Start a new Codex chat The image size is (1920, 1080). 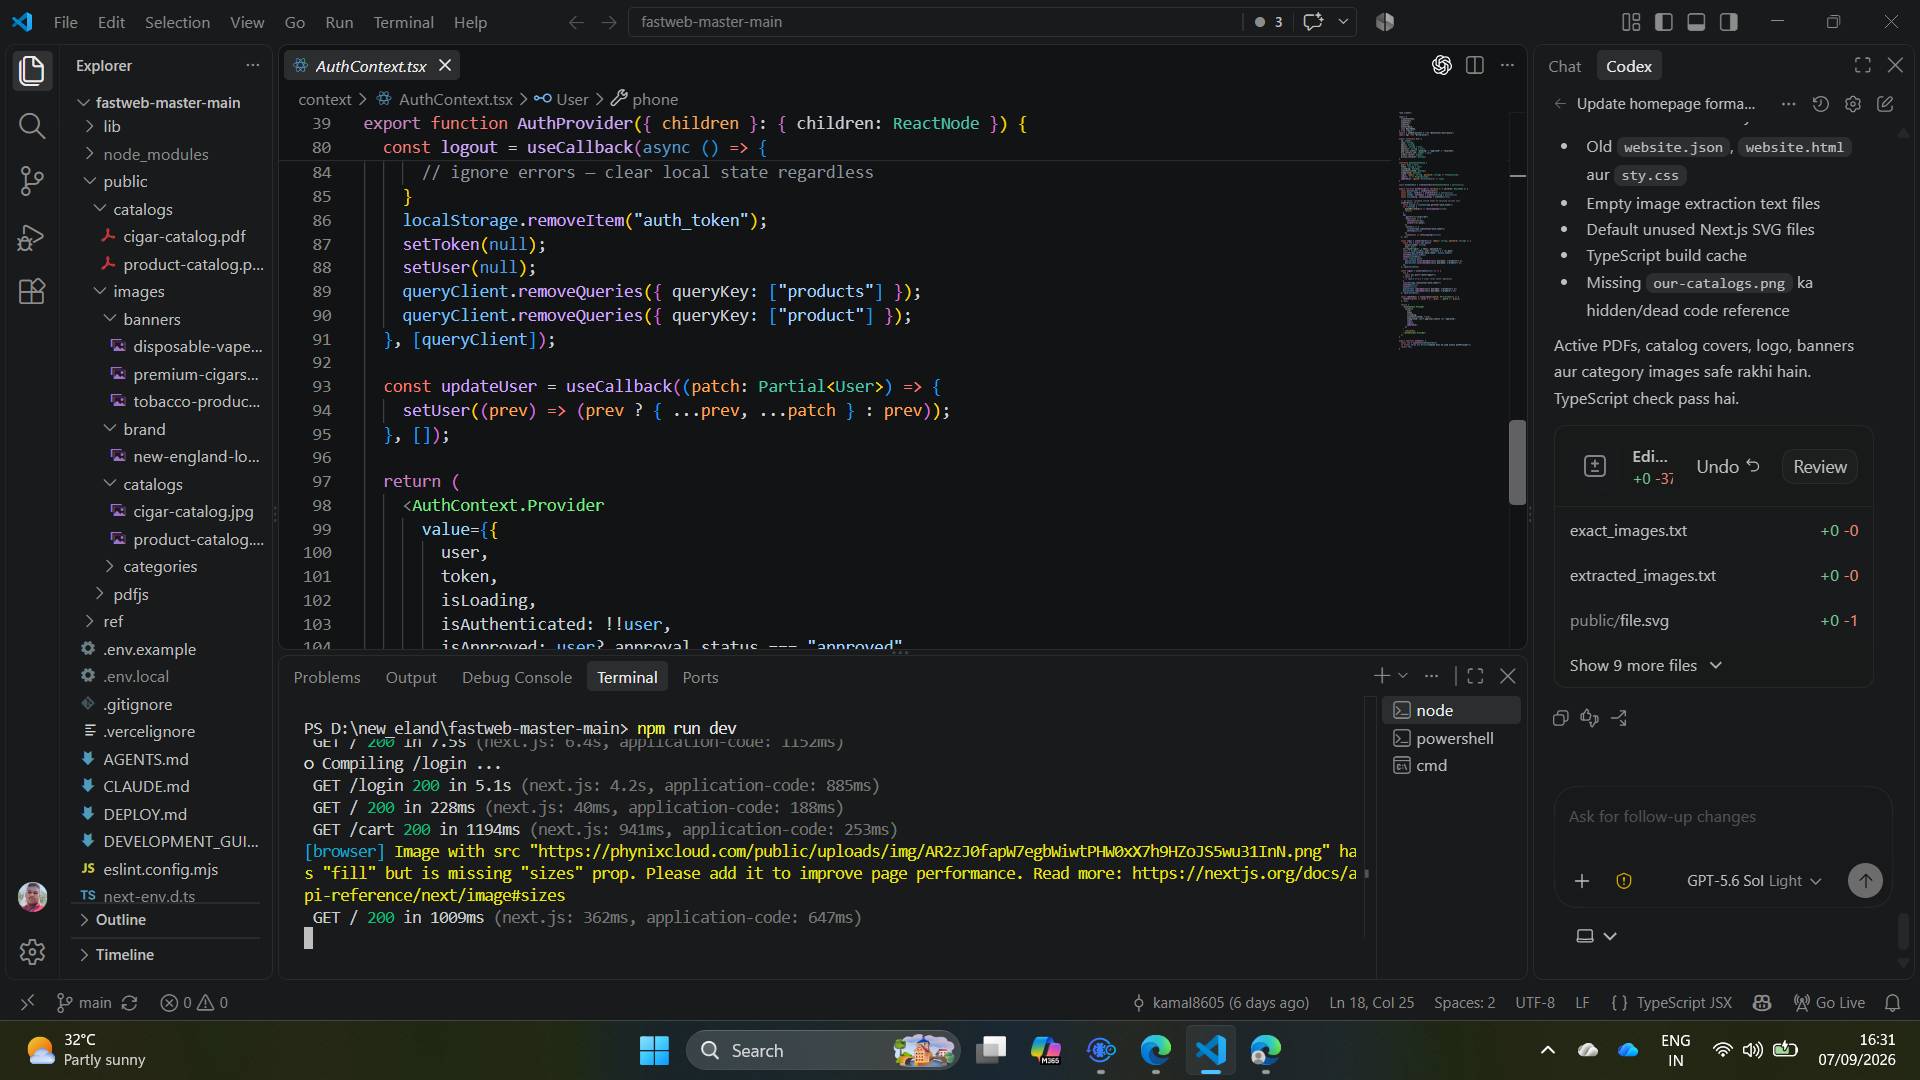coord(1885,104)
